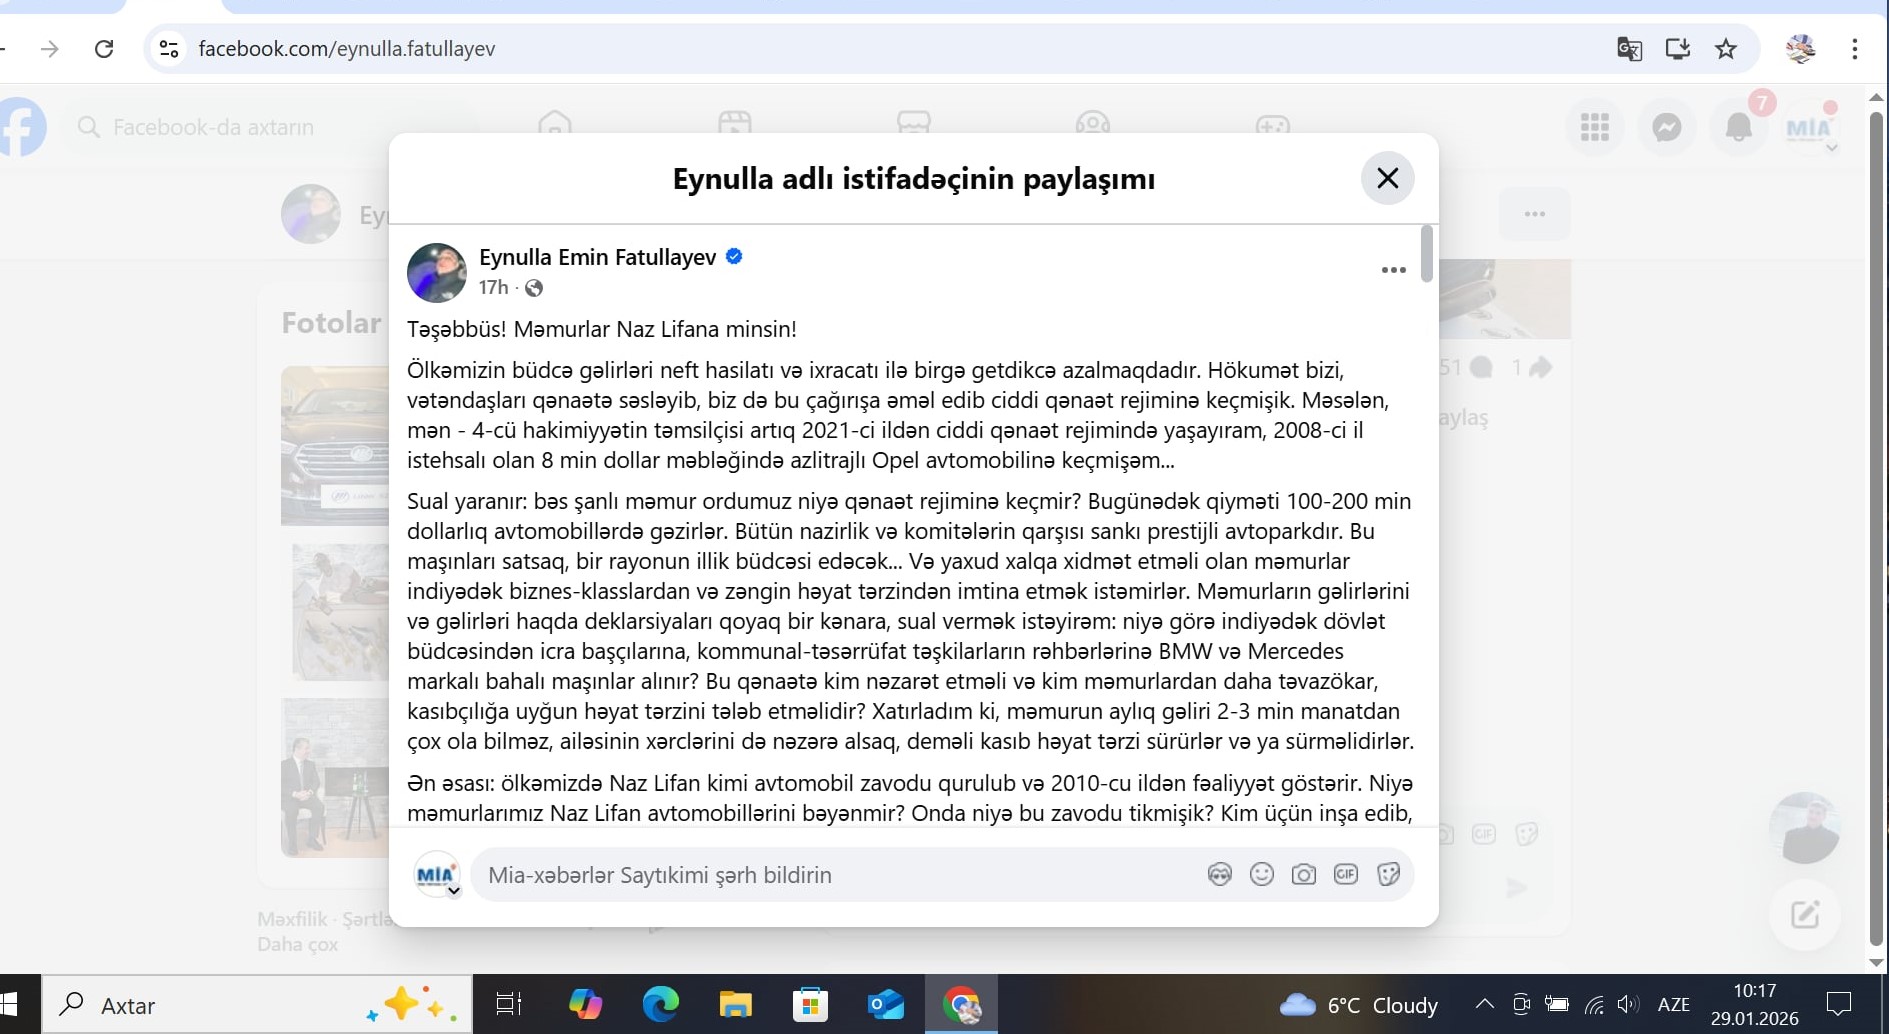Add a GIF to the comment
This screenshot has width=1889, height=1034.
[1346, 875]
